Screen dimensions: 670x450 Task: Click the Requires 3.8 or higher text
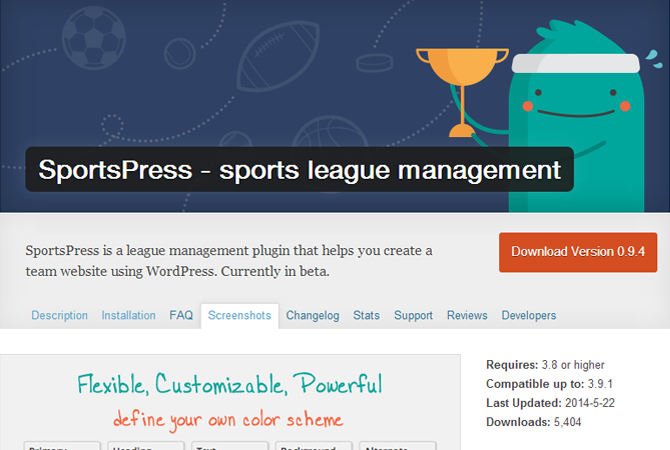545,365
